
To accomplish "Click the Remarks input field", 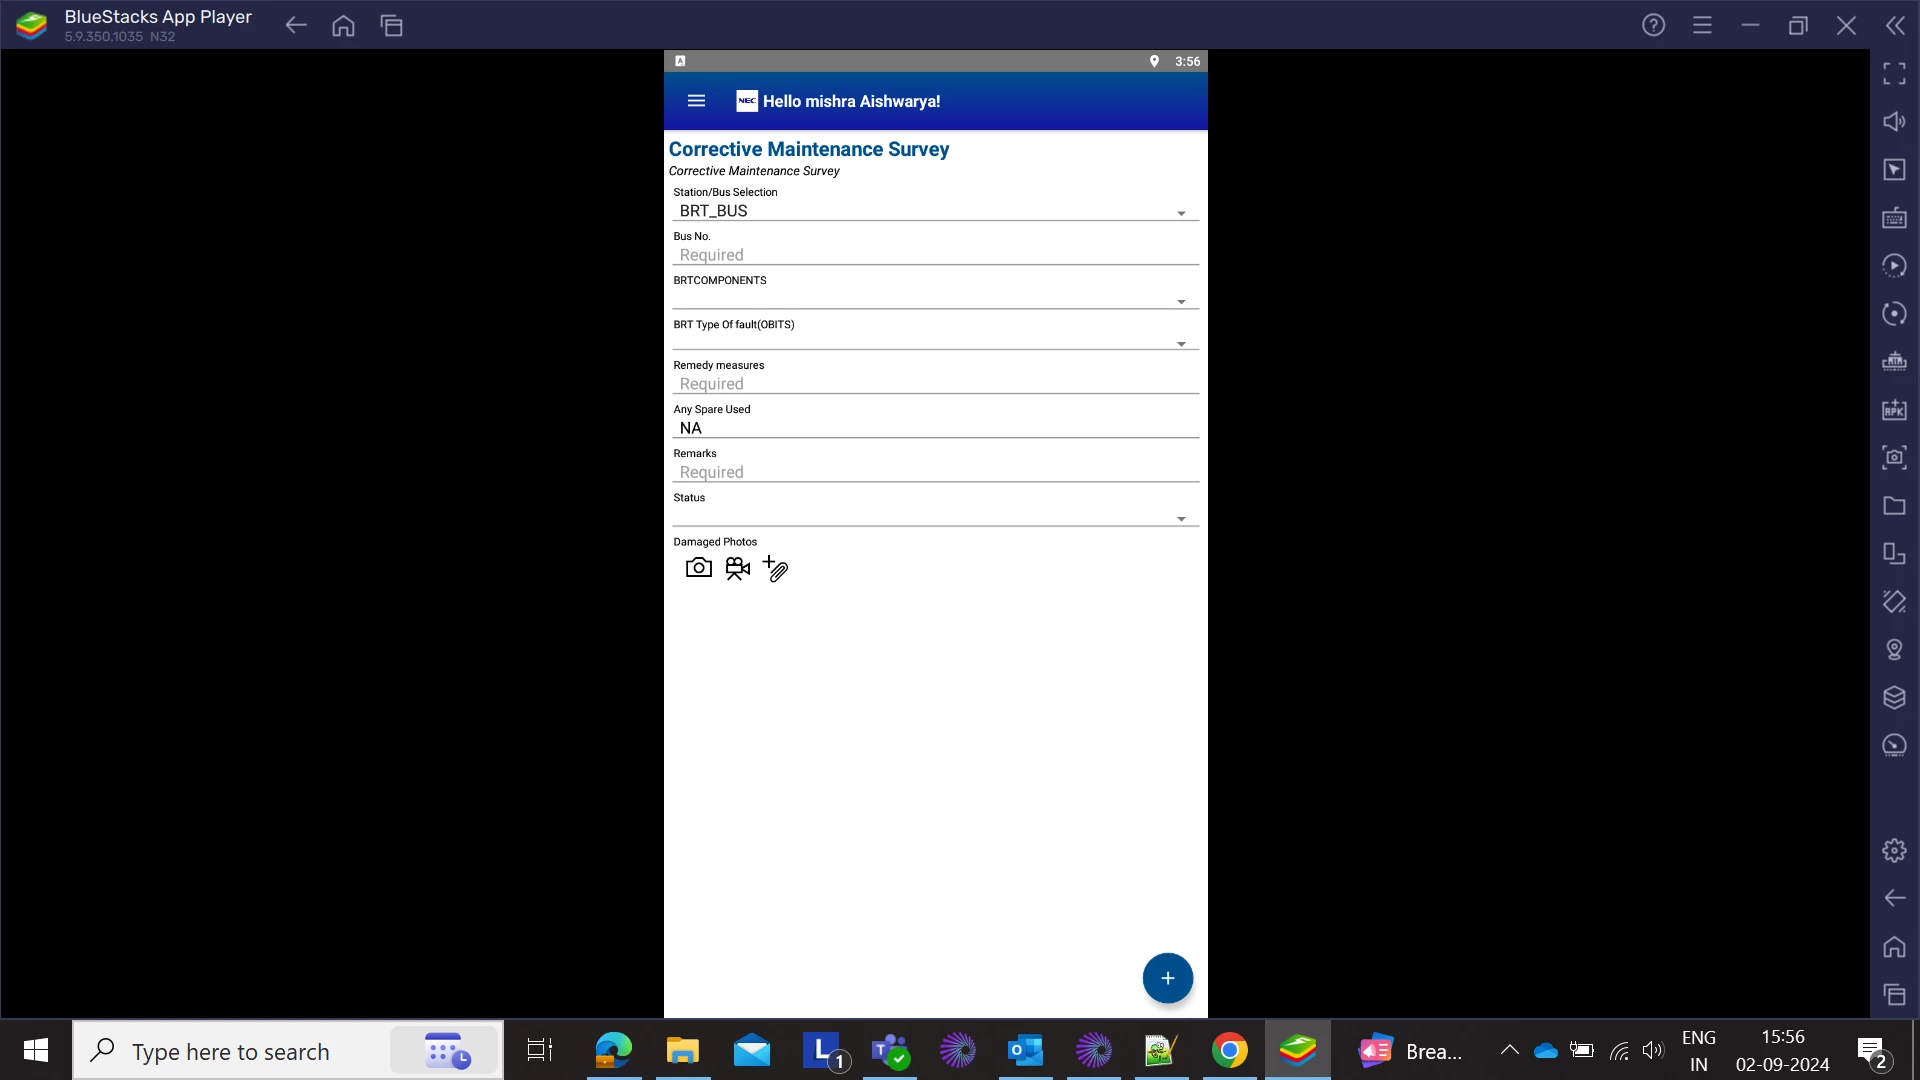I will tap(934, 473).
